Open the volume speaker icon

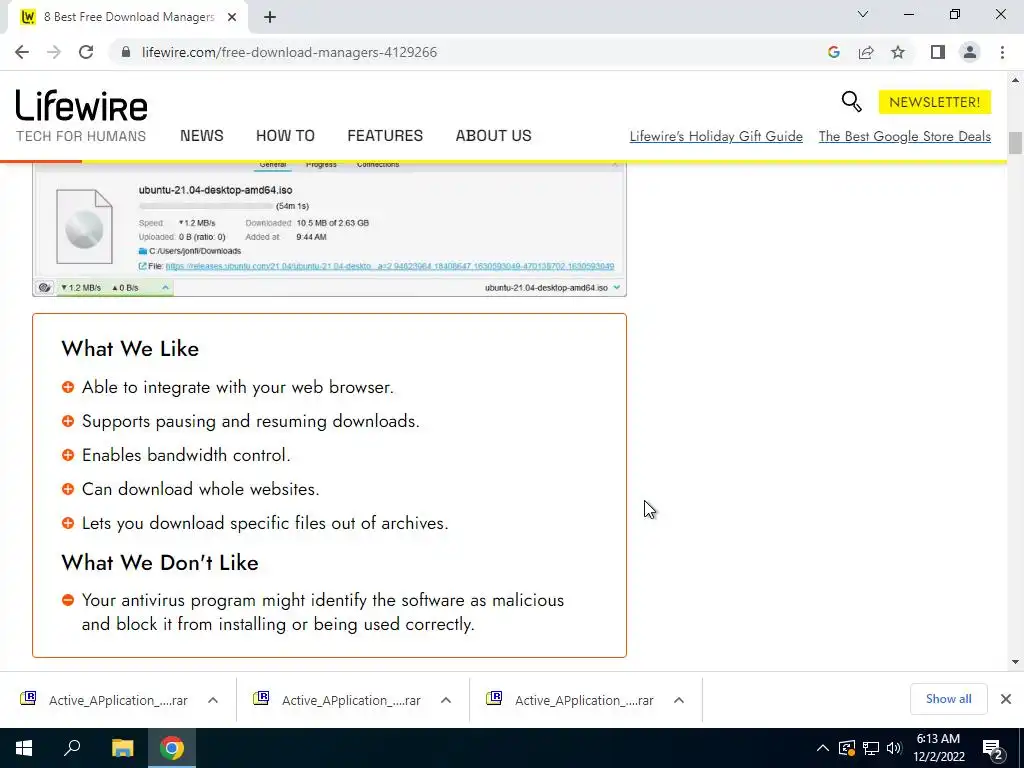[894, 748]
